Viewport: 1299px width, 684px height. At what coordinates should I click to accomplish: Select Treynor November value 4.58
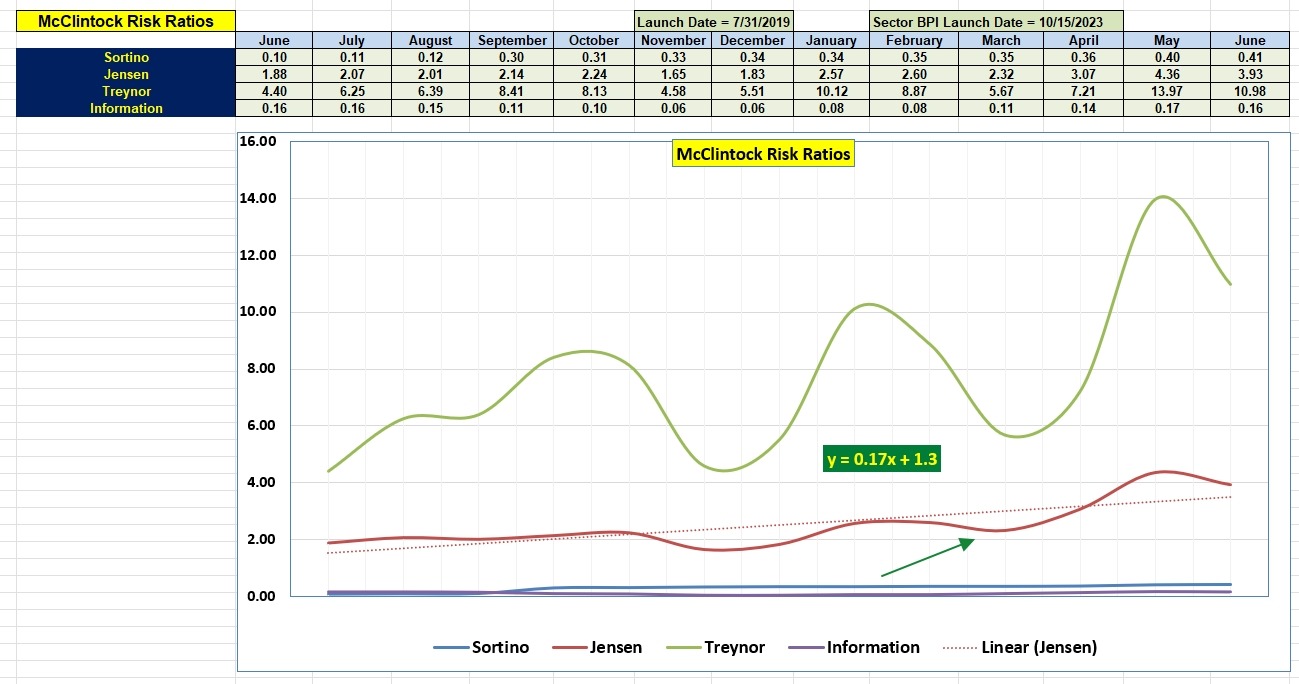[x=672, y=91]
